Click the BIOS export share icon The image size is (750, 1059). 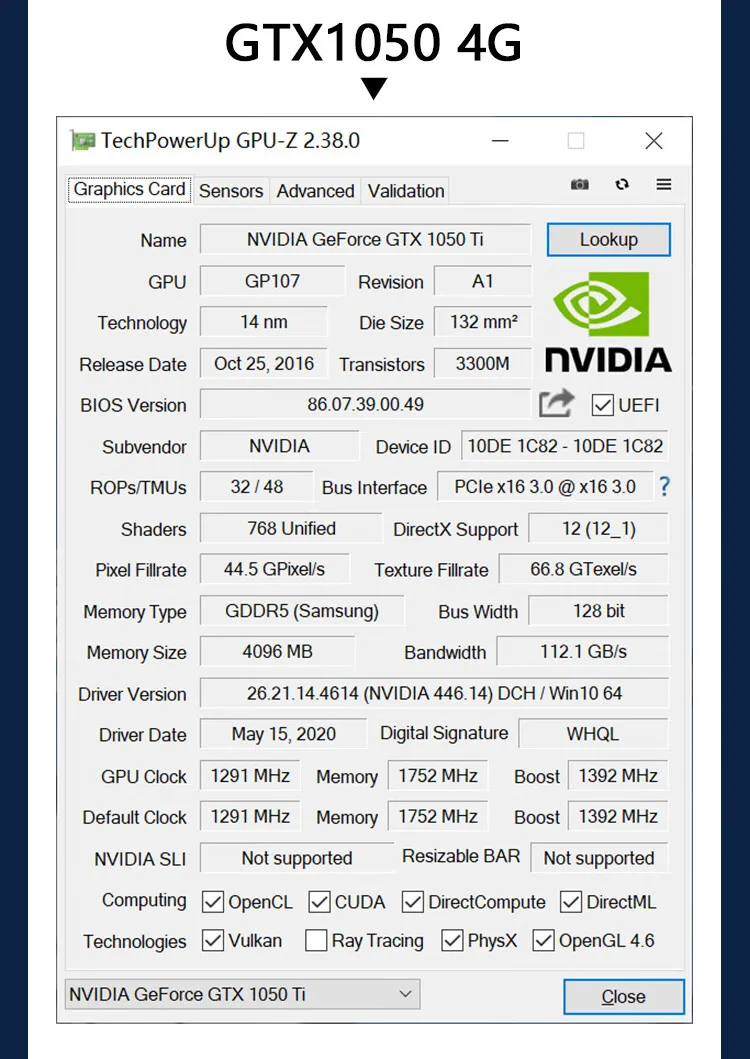(x=556, y=404)
